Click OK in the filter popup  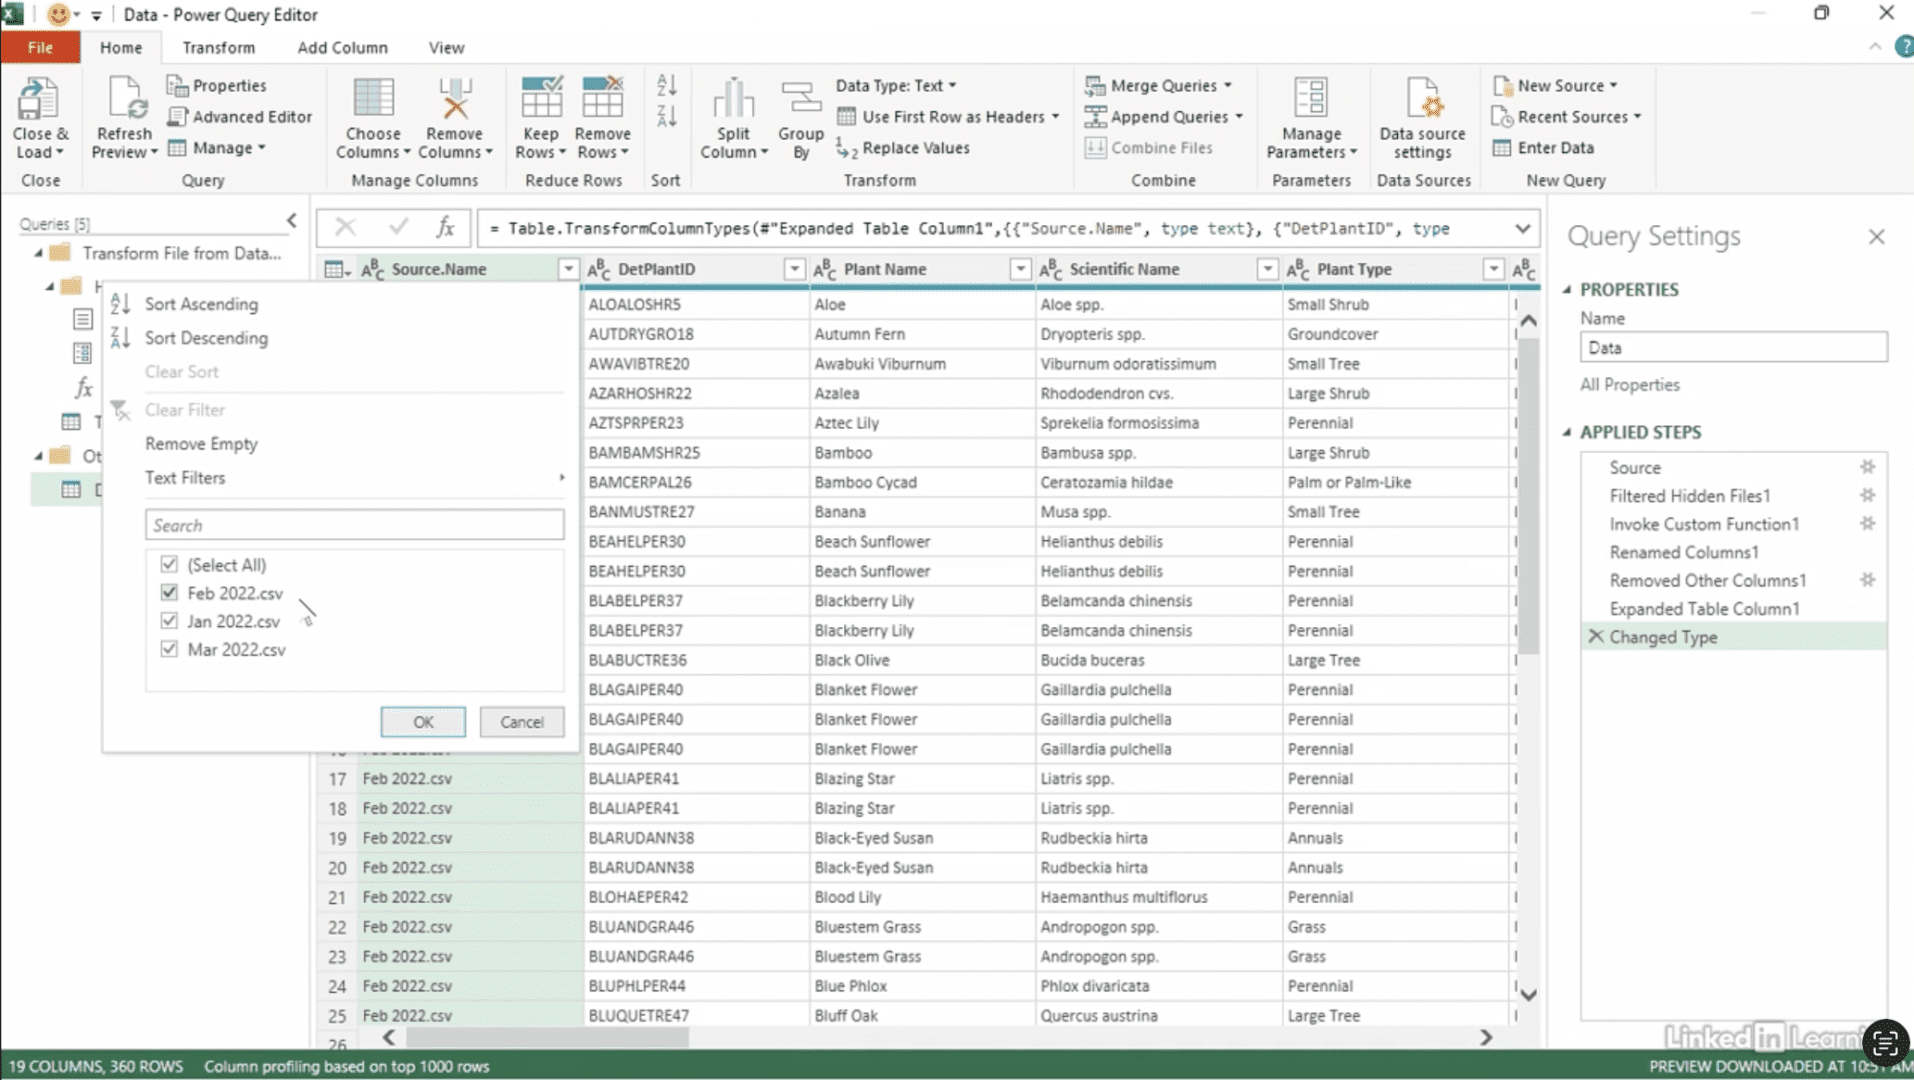(423, 722)
